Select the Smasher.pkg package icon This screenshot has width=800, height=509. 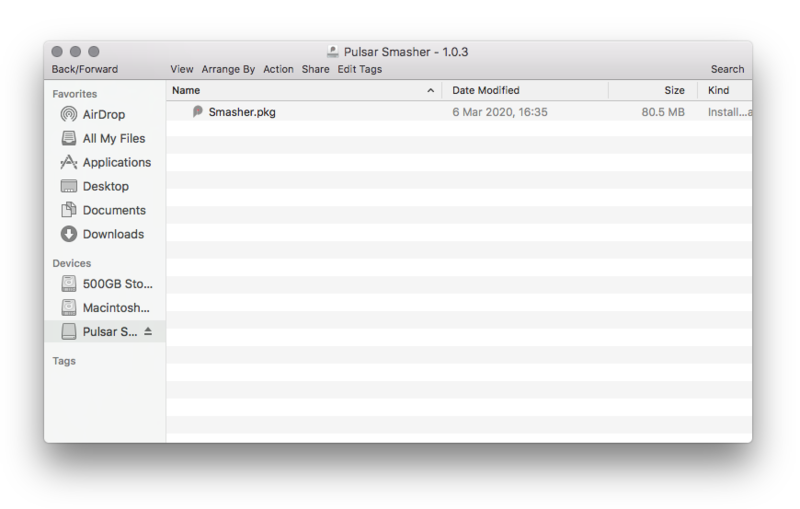[197, 112]
